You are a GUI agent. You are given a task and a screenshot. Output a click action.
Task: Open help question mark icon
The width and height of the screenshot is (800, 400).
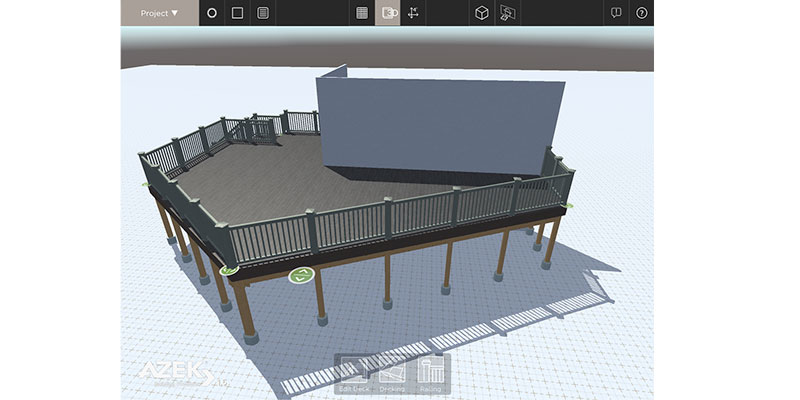pyautogui.click(x=642, y=13)
